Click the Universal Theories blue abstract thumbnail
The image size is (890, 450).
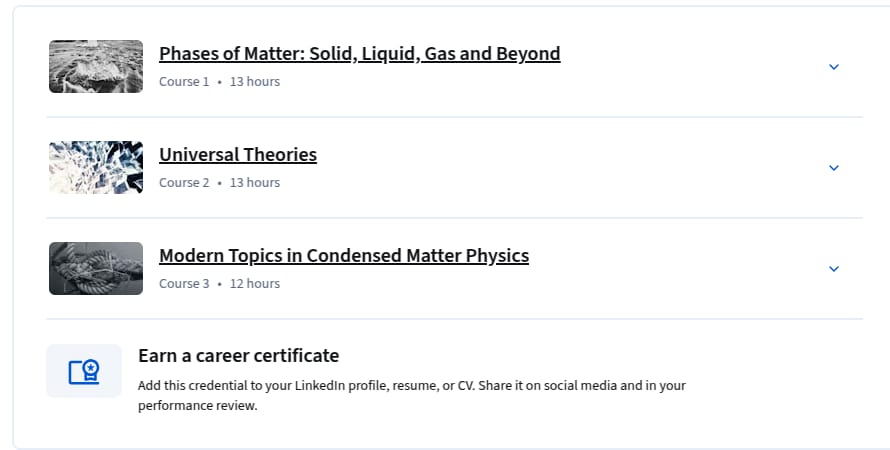click(96, 167)
